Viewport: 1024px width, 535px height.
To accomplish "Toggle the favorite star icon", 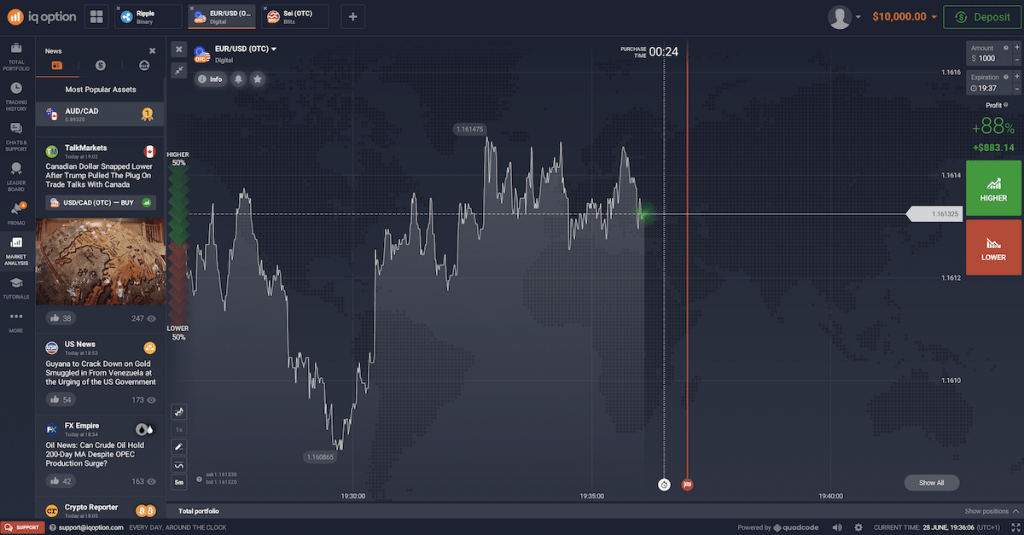I will pos(258,79).
